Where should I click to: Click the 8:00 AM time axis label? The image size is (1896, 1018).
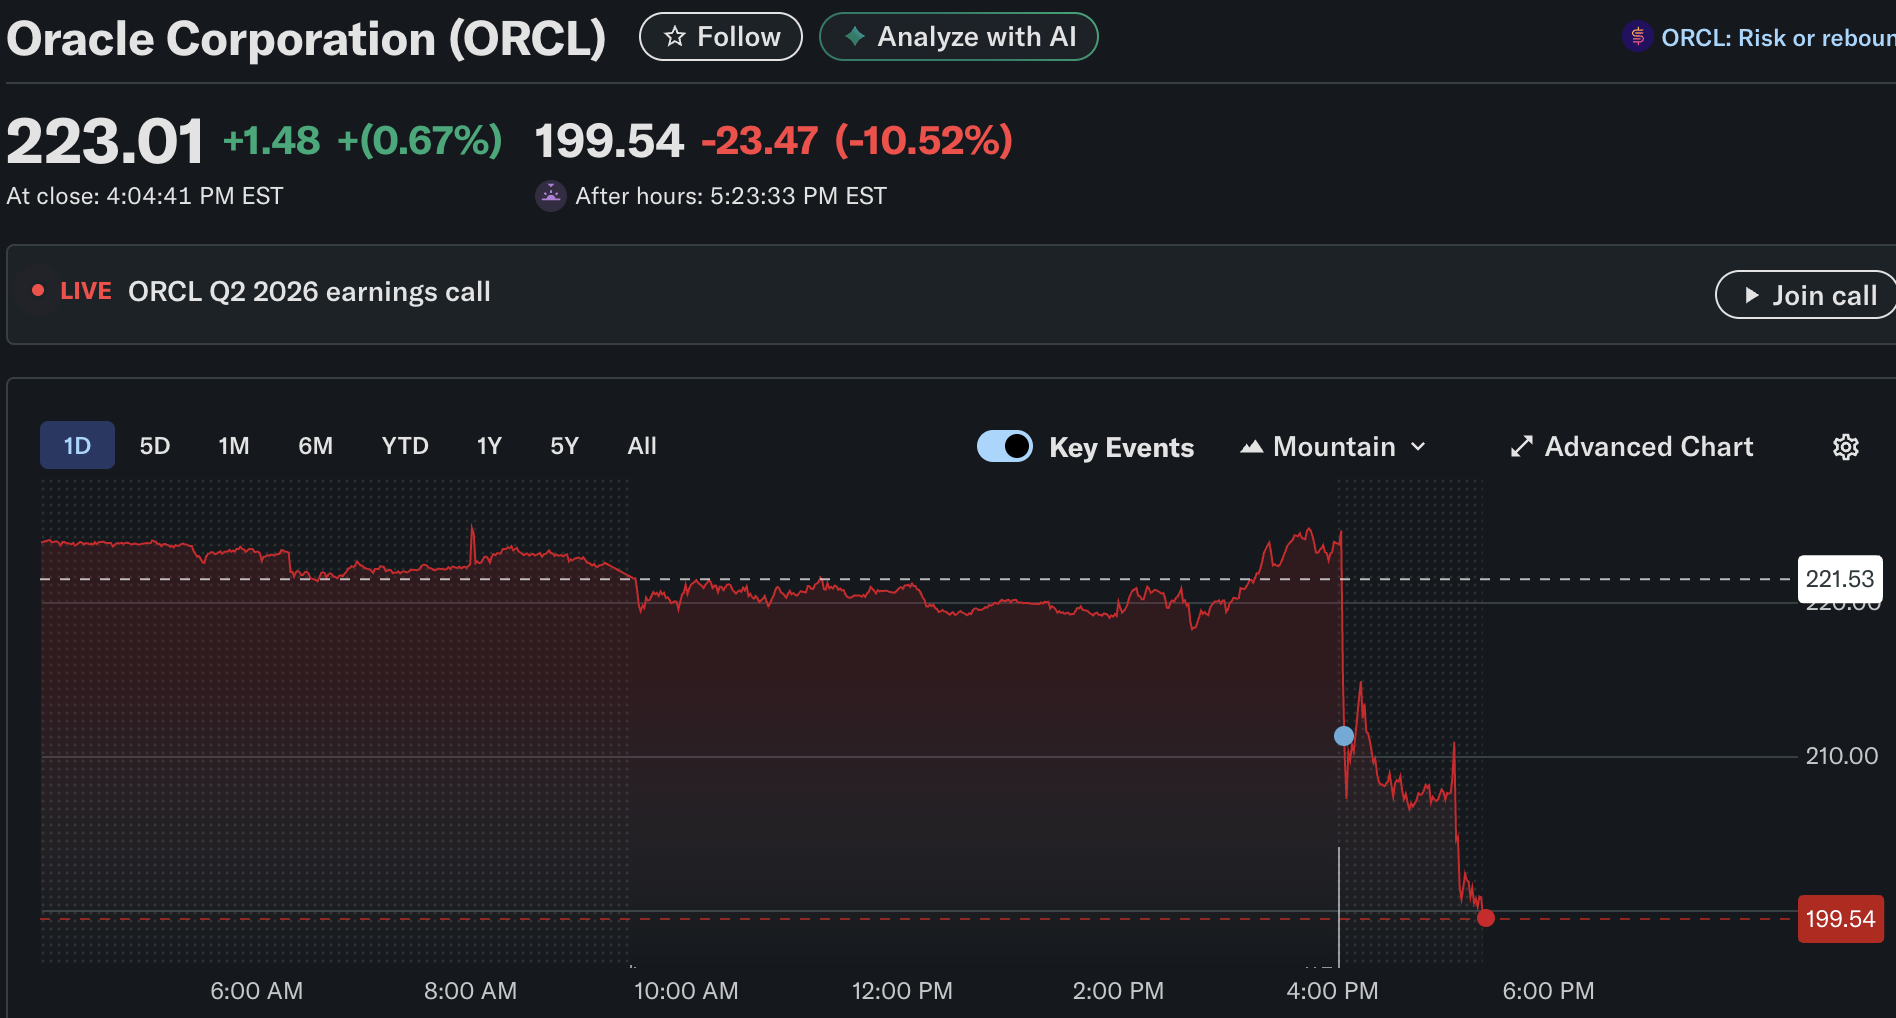(471, 991)
